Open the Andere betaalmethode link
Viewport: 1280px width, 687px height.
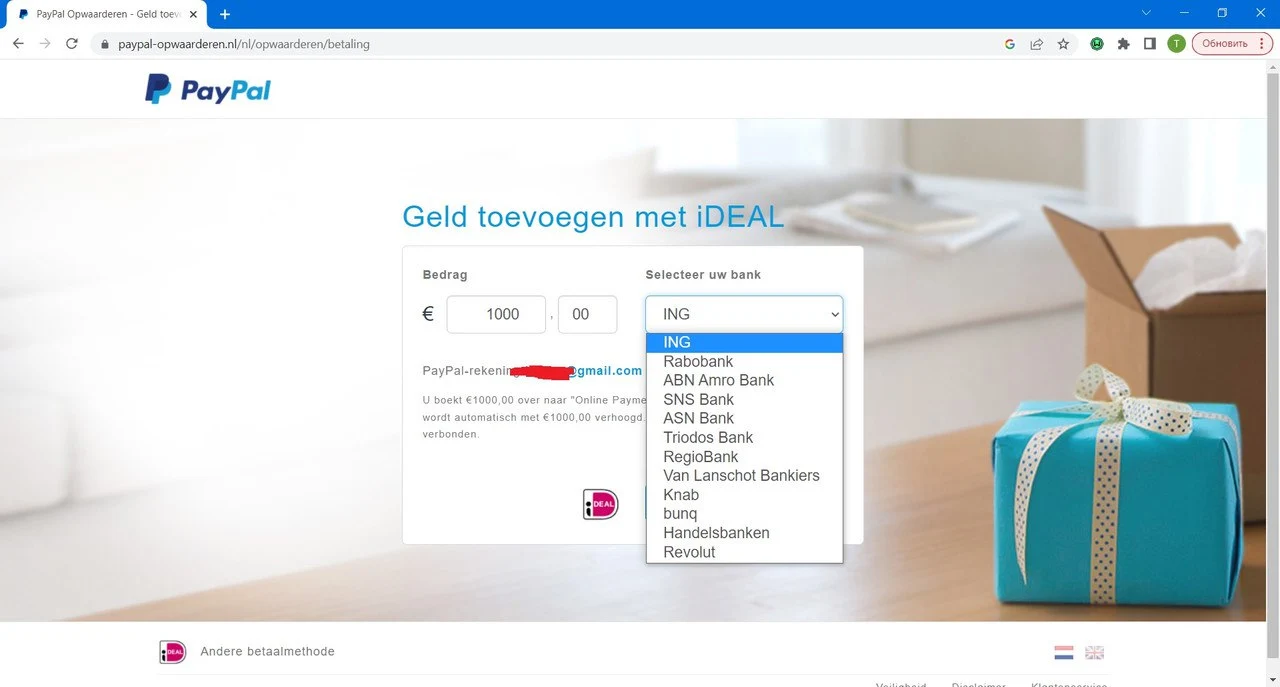(x=267, y=652)
